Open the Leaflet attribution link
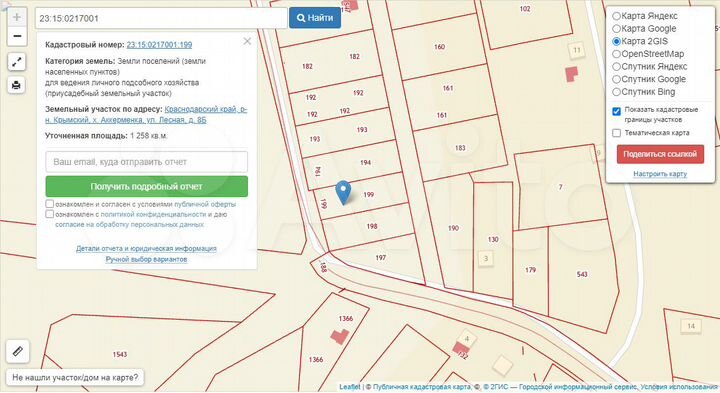Image resolution: width=720 pixels, height=393 pixels. [349, 387]
